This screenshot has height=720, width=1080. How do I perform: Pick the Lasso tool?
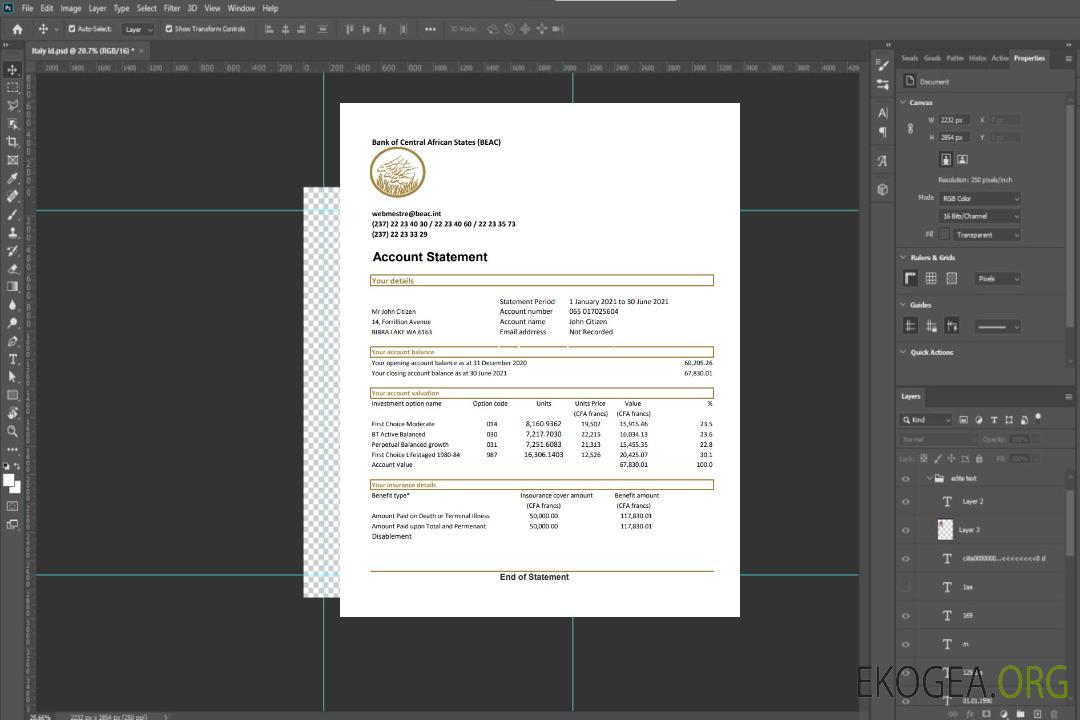pos(13,105)
